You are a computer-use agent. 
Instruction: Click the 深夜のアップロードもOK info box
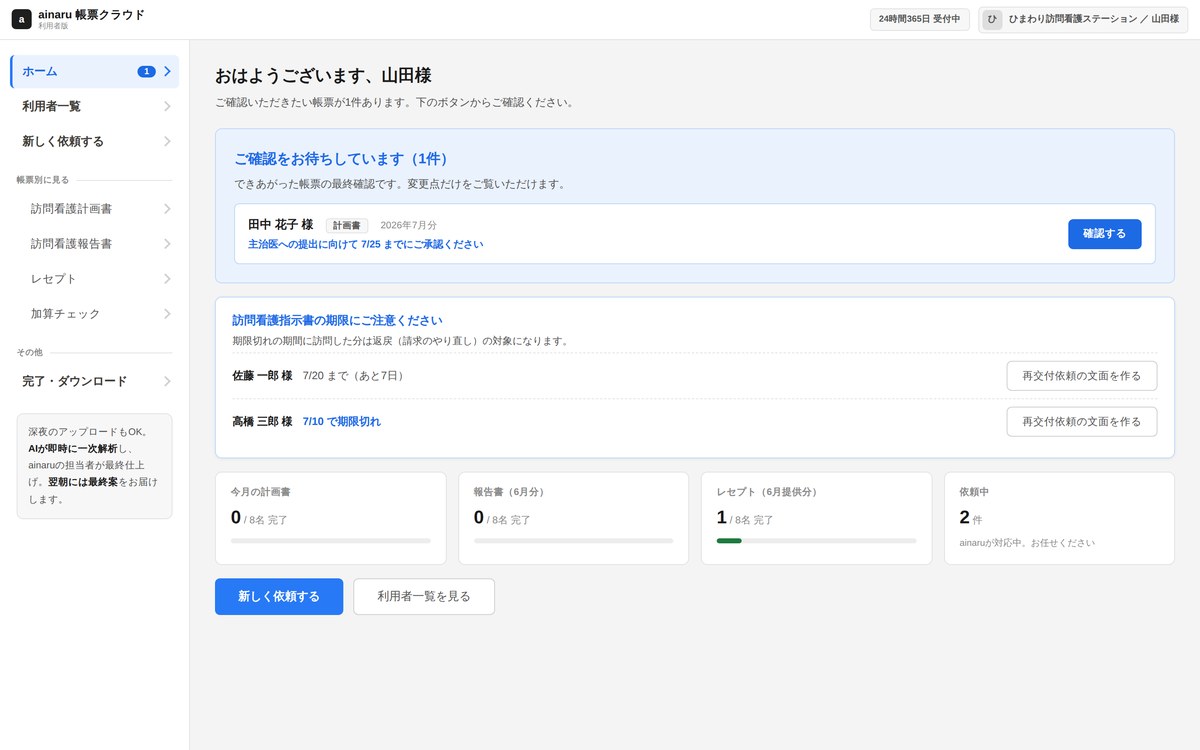95,466
